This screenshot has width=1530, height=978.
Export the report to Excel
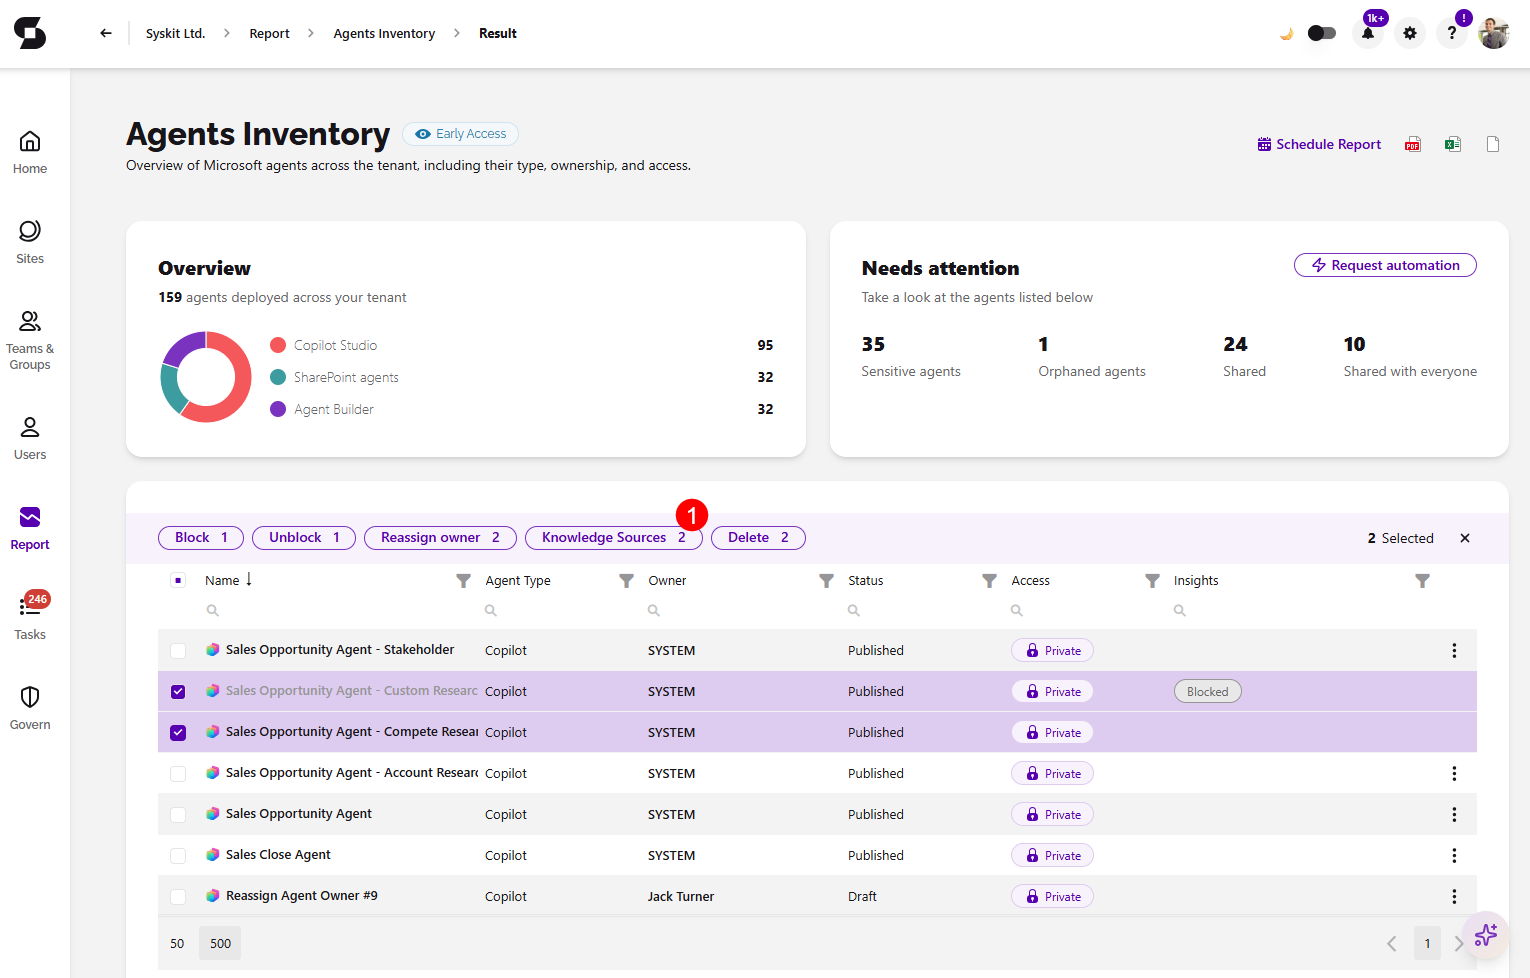click(1452, 144)
